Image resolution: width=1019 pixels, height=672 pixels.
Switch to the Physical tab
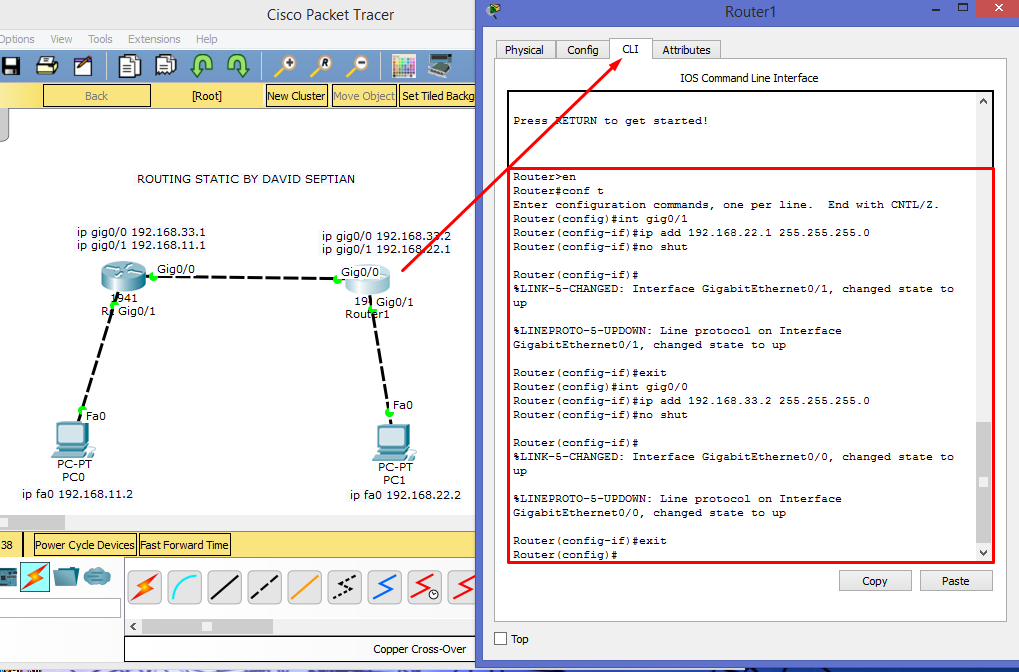[525, 49]
